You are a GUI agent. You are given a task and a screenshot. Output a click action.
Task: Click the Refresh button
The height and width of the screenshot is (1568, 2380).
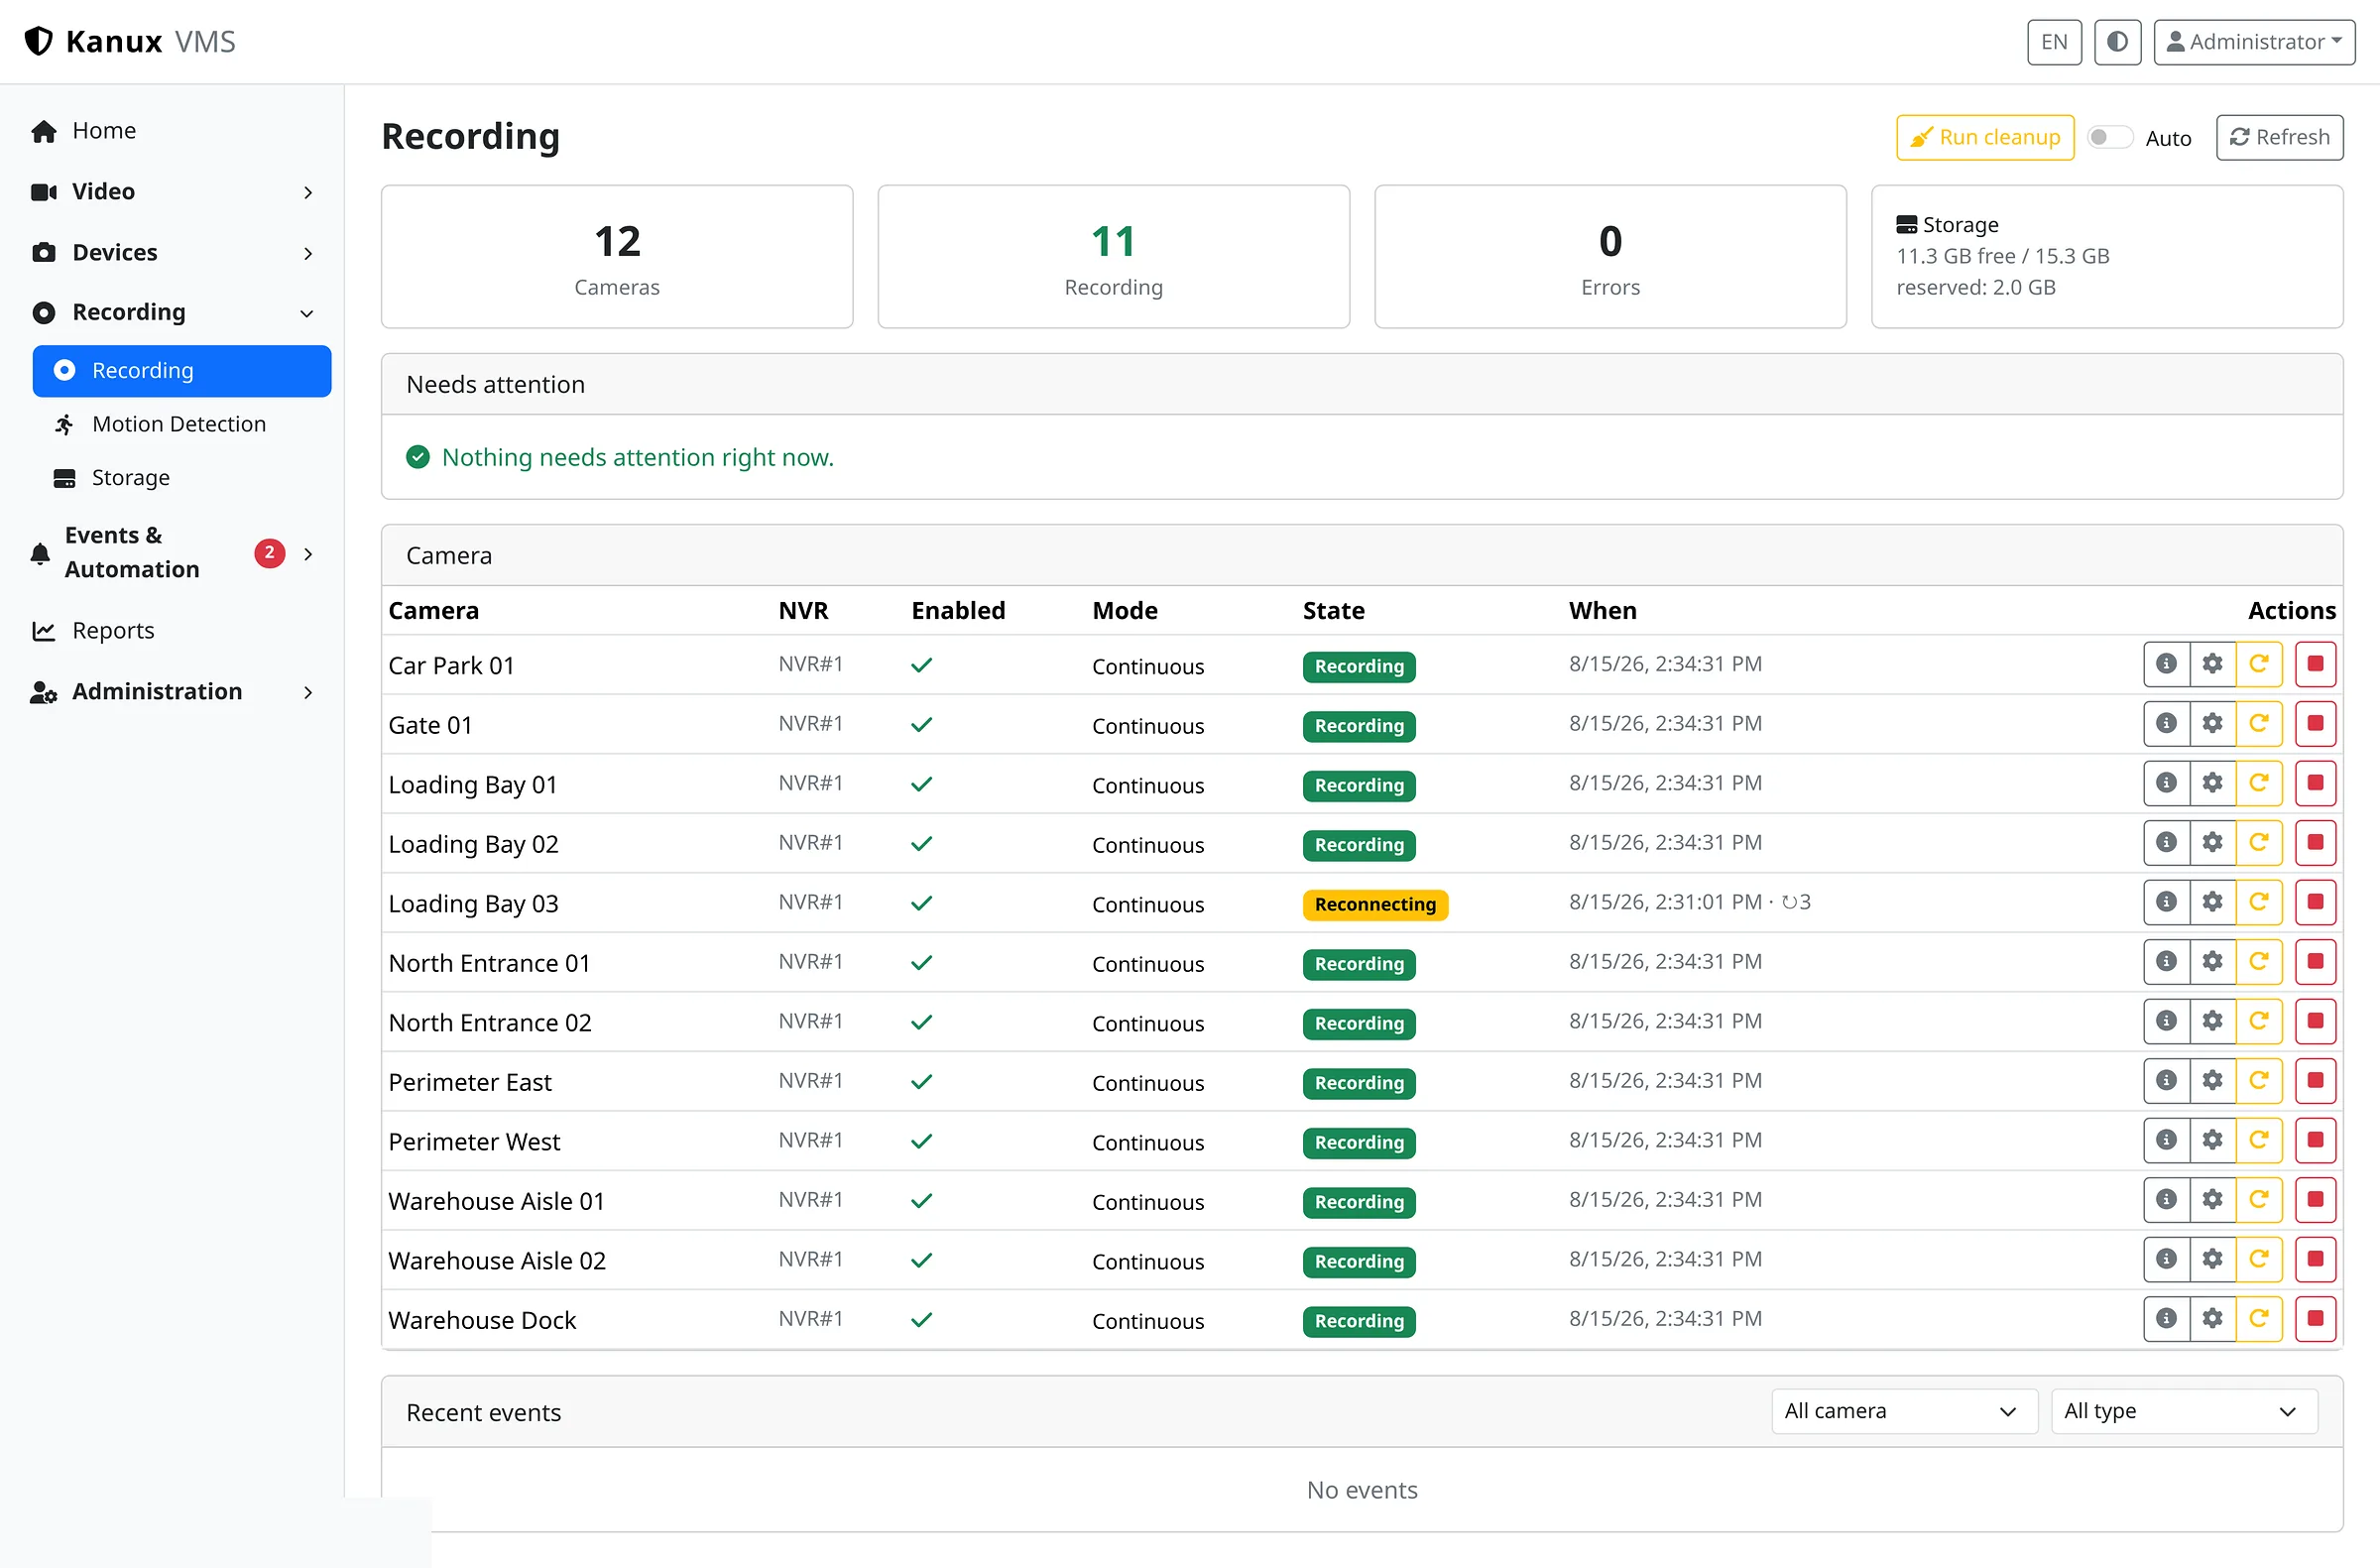pyautogui.click(x=2279, y=138)
